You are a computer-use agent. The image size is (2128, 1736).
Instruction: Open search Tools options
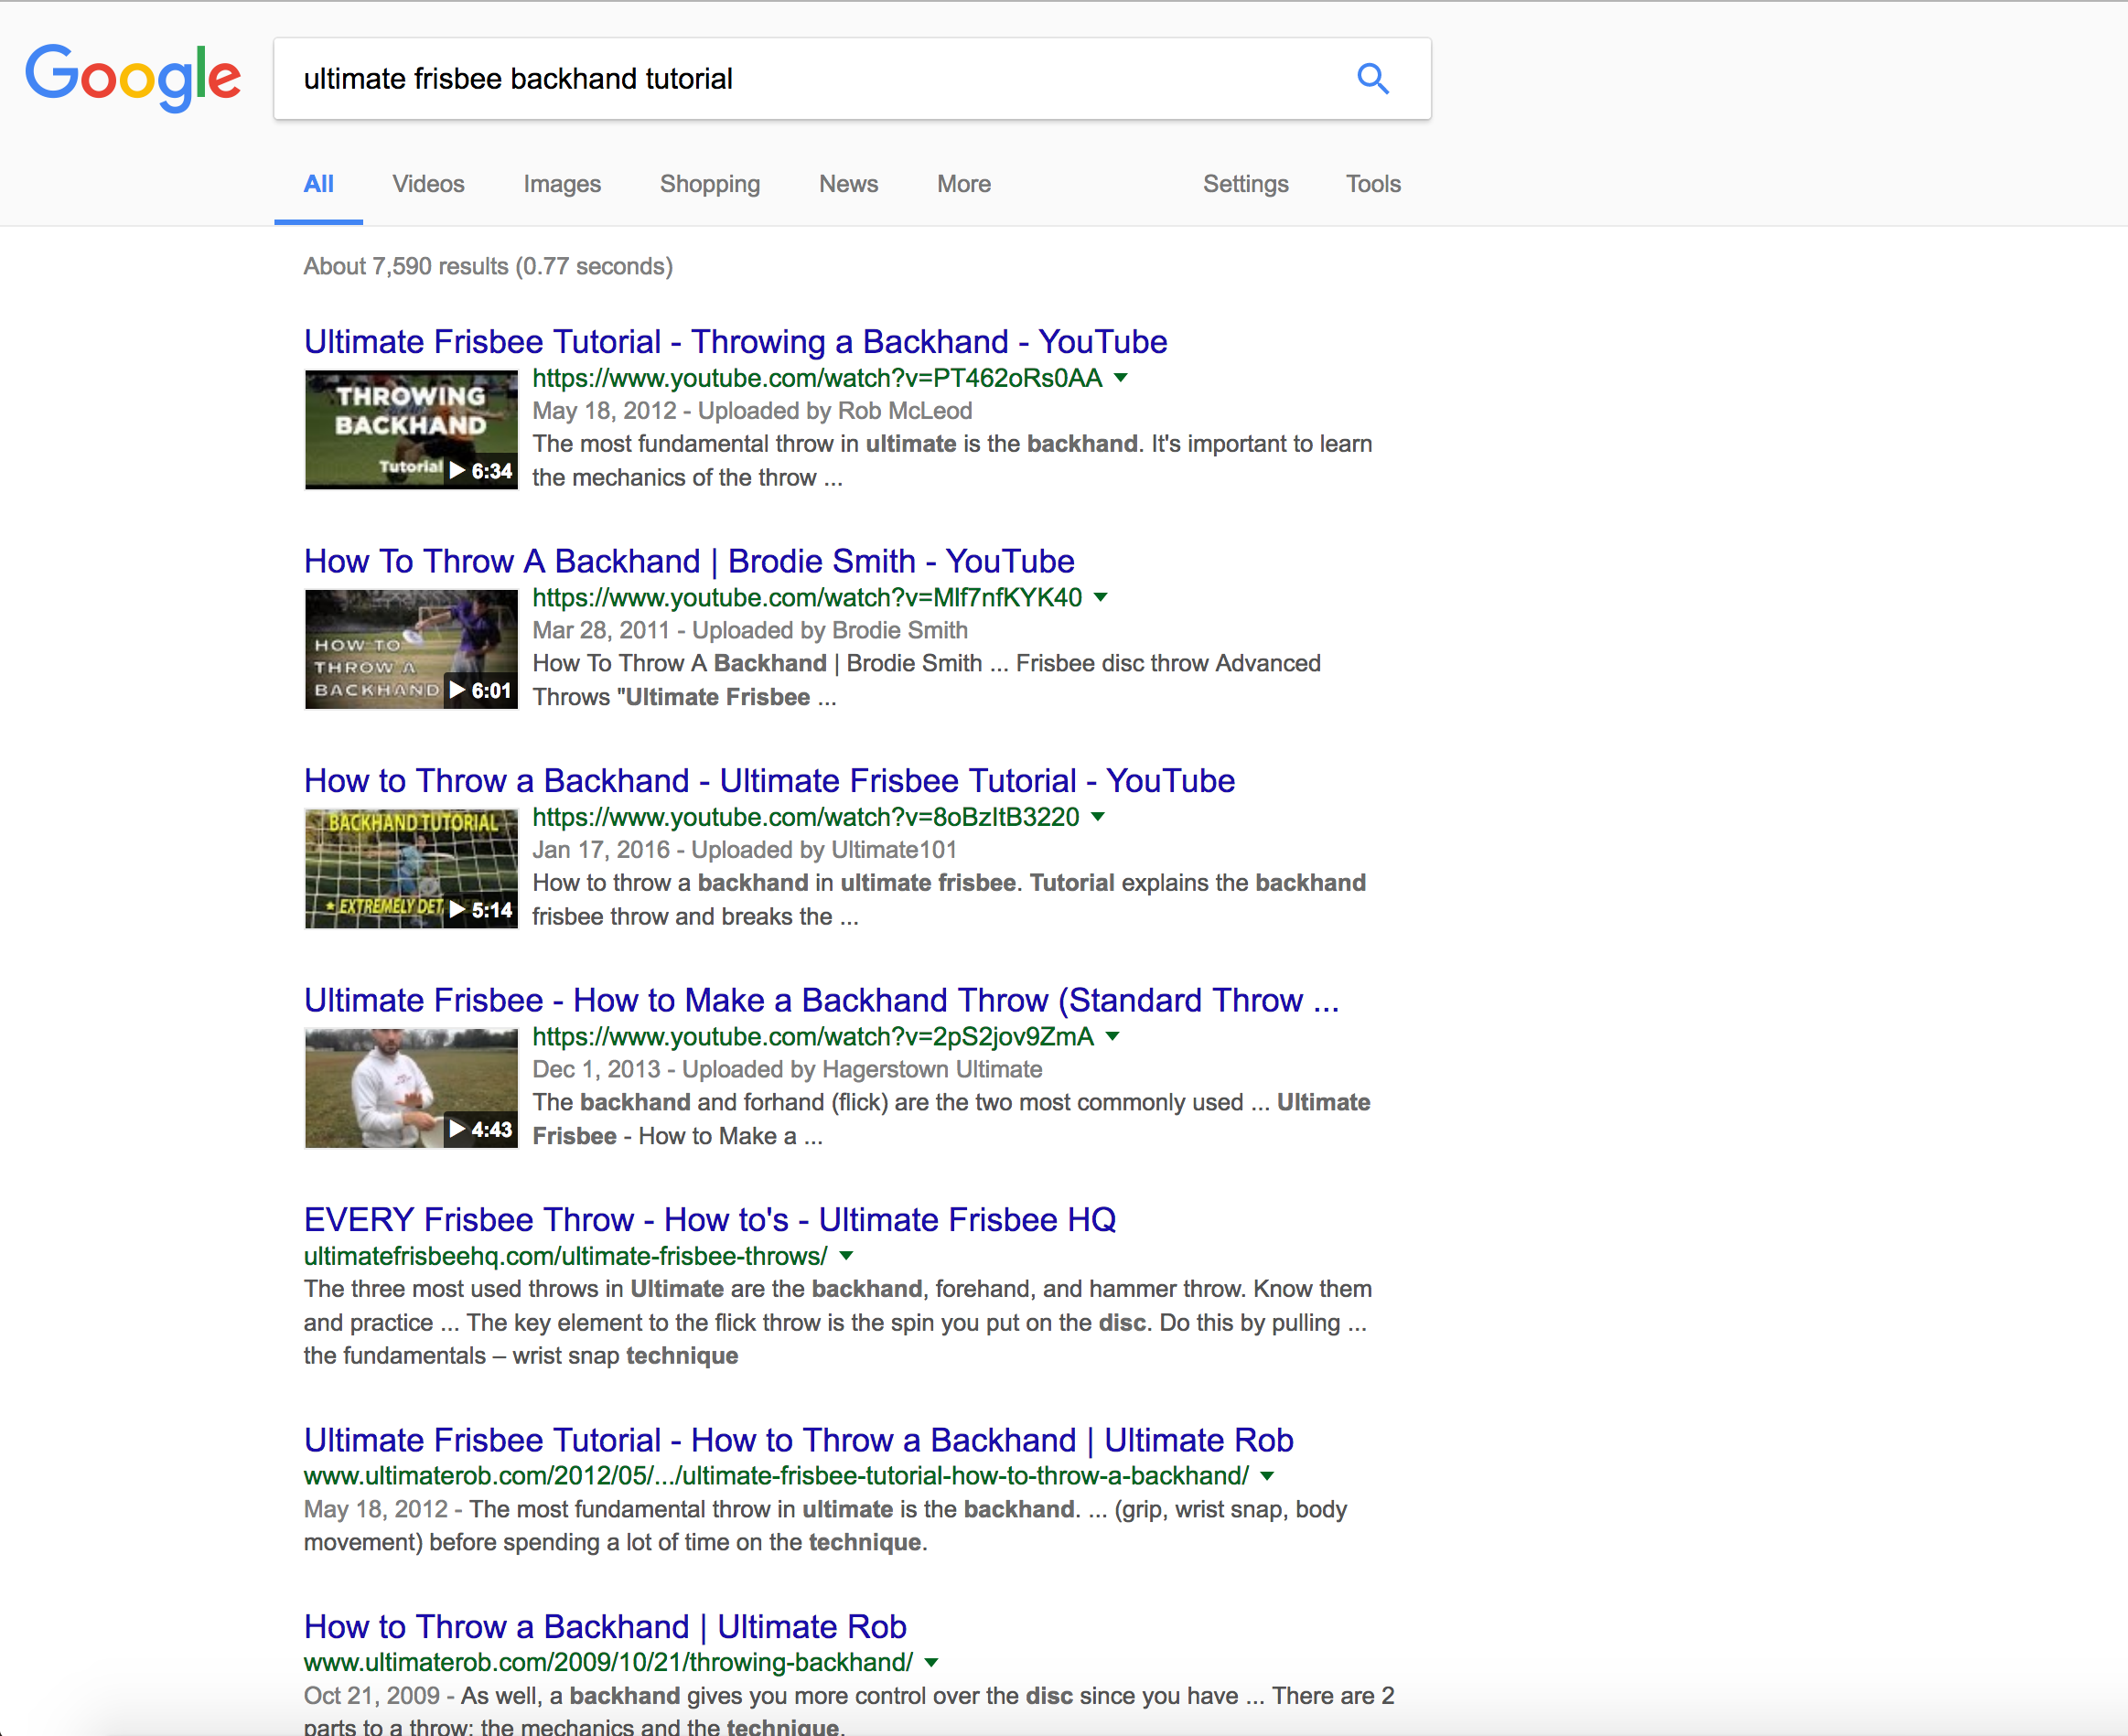point(1372,184)
